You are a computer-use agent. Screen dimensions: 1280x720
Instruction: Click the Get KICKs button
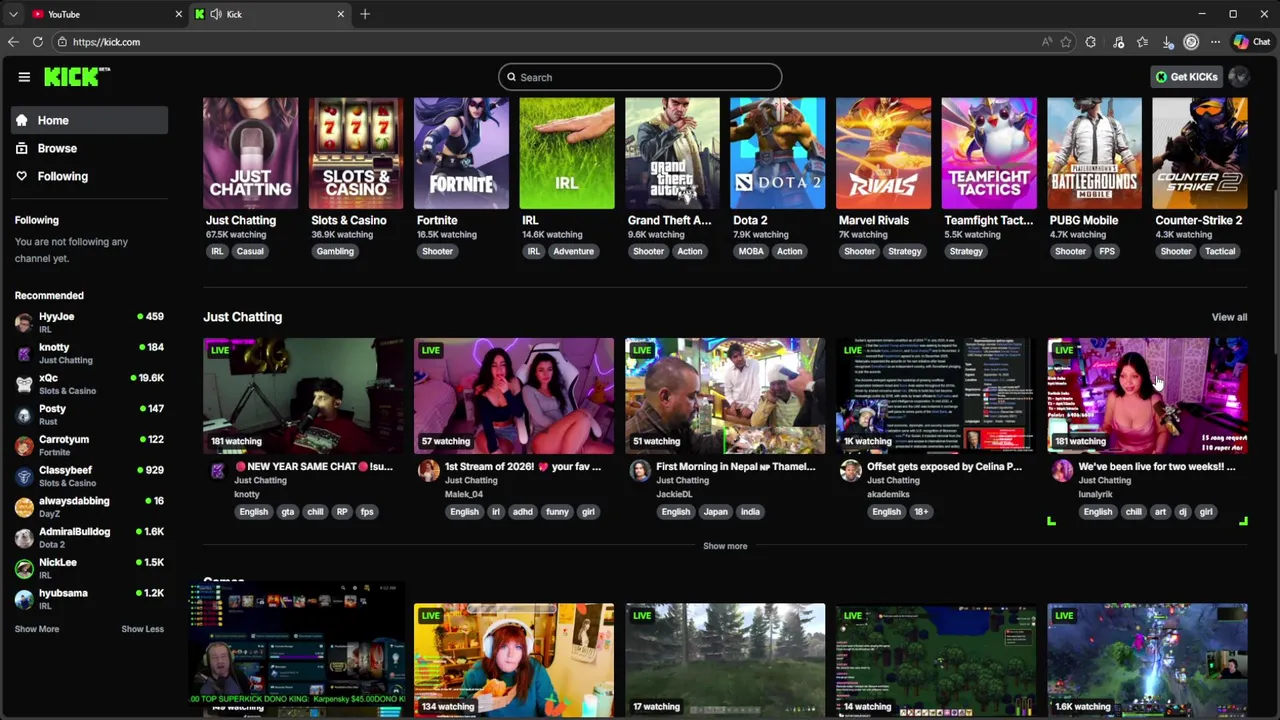pos(1186,77)
